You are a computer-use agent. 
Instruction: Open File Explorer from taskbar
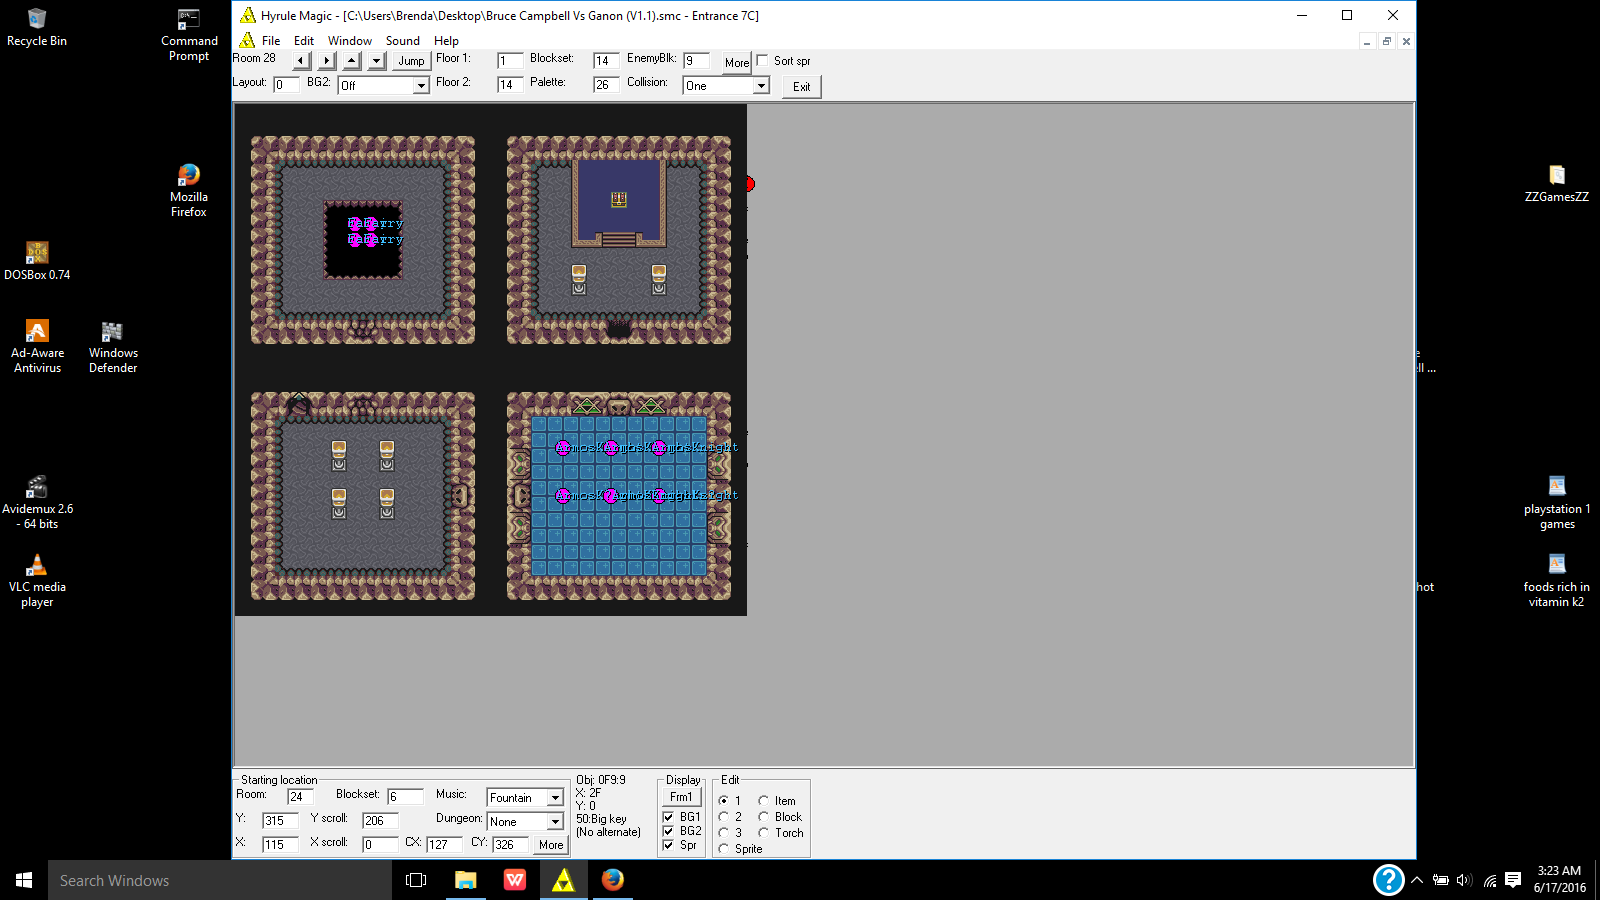pos(465,880)
